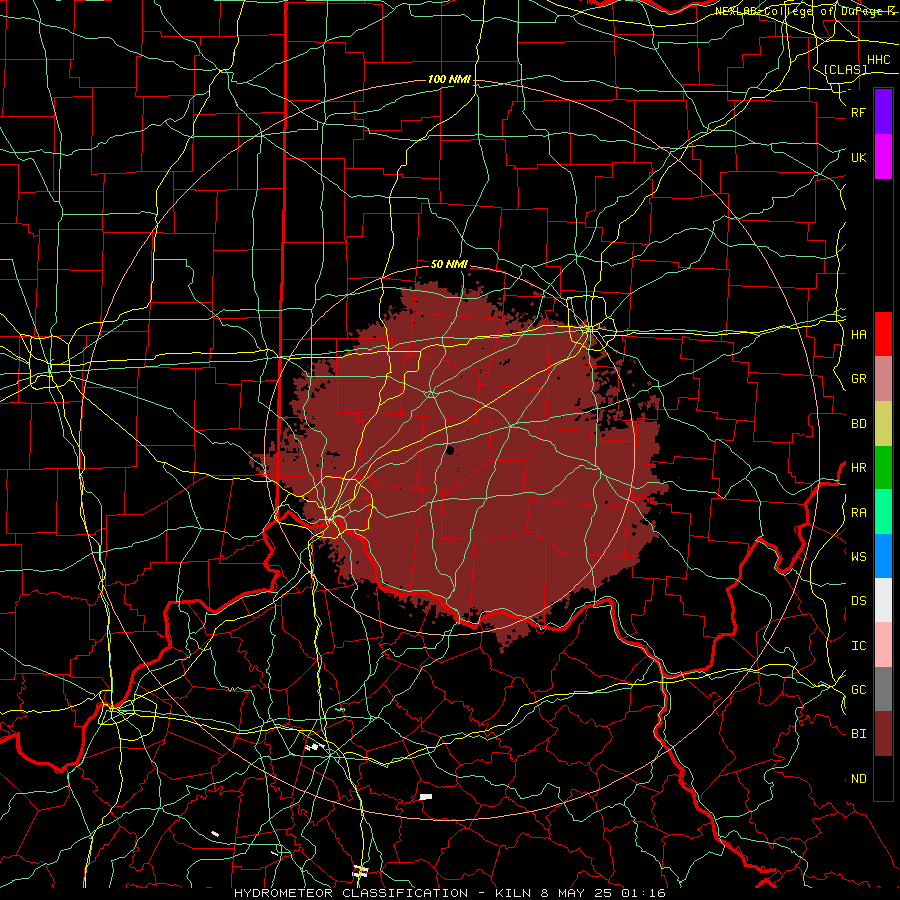Viewport: 900px width, 900px height.
Task: Click the Hydrometeor Classification title caption
Action: pyautogui.click(x=449, y=893)
